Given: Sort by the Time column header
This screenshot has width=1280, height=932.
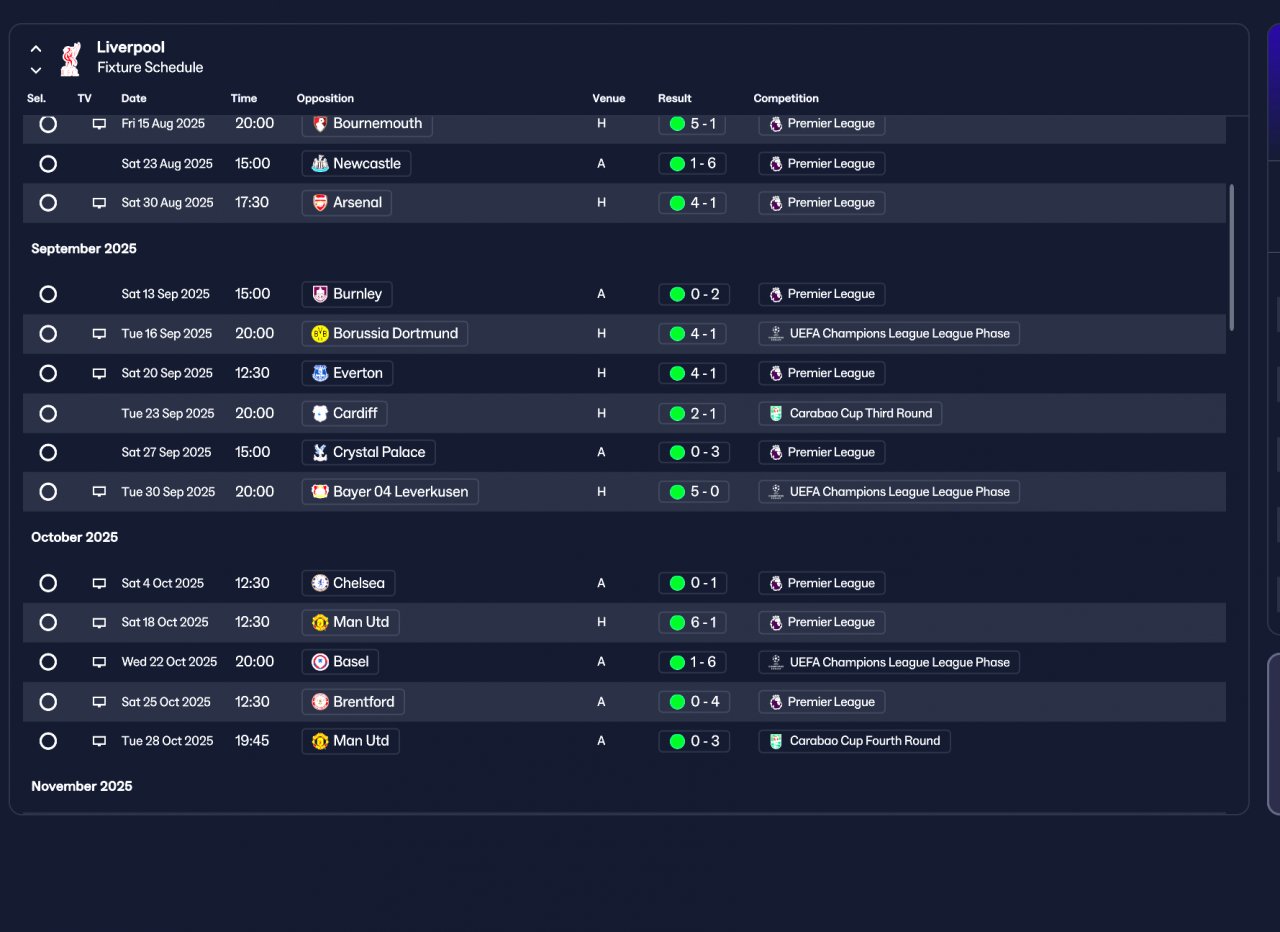Looking at the screenshot, I should tap(244, 99).
